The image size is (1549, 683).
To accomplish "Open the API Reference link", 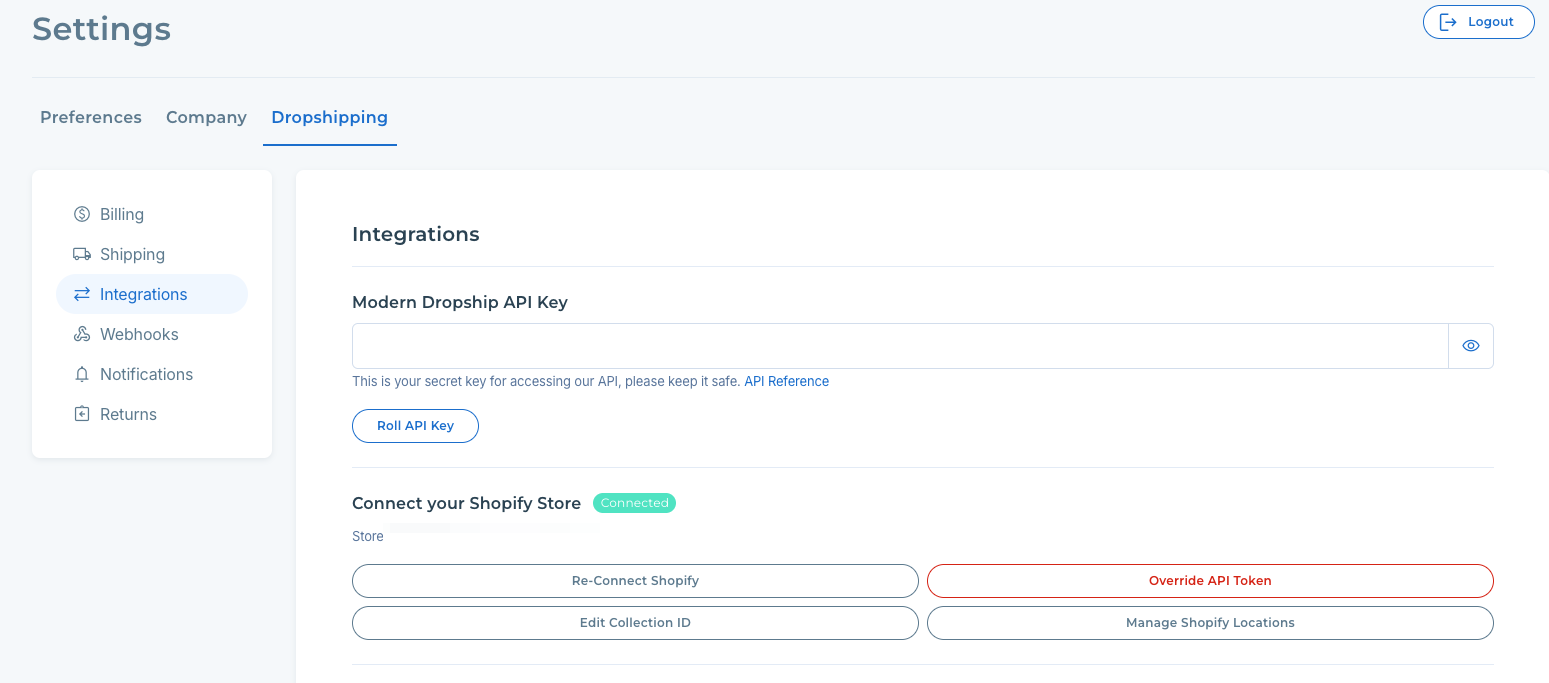I will (x=786, y=381).
